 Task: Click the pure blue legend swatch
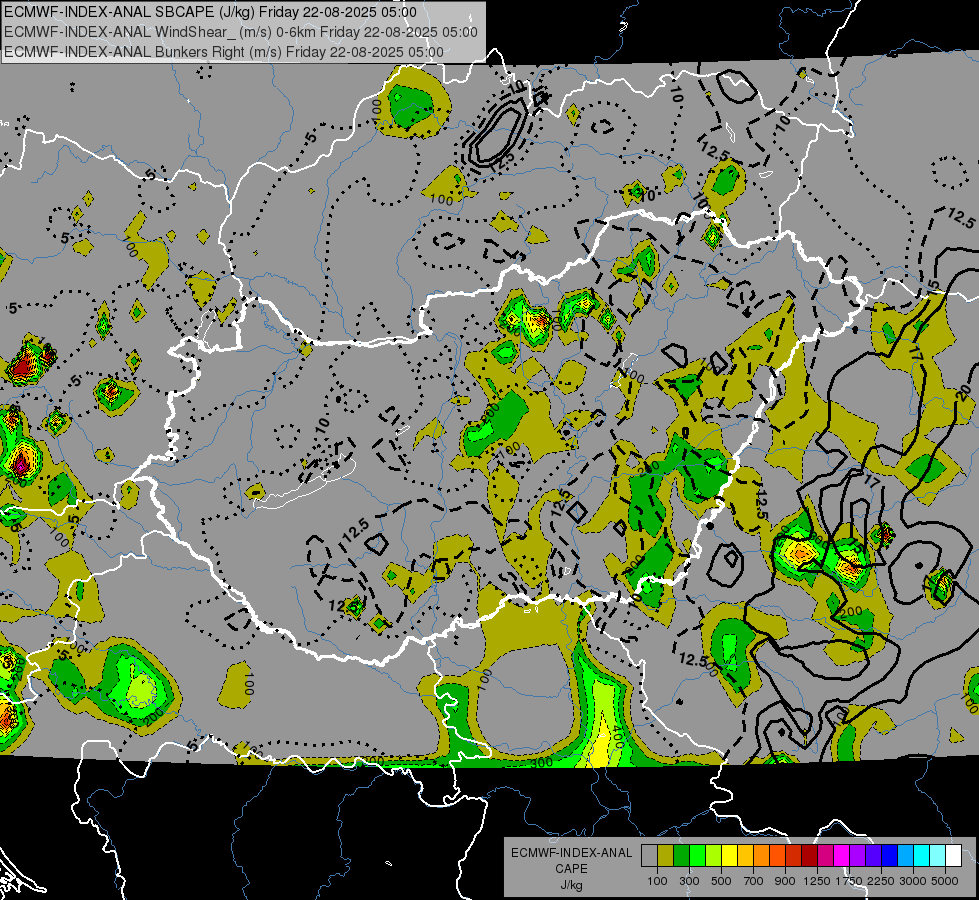(x=889, y=856)
